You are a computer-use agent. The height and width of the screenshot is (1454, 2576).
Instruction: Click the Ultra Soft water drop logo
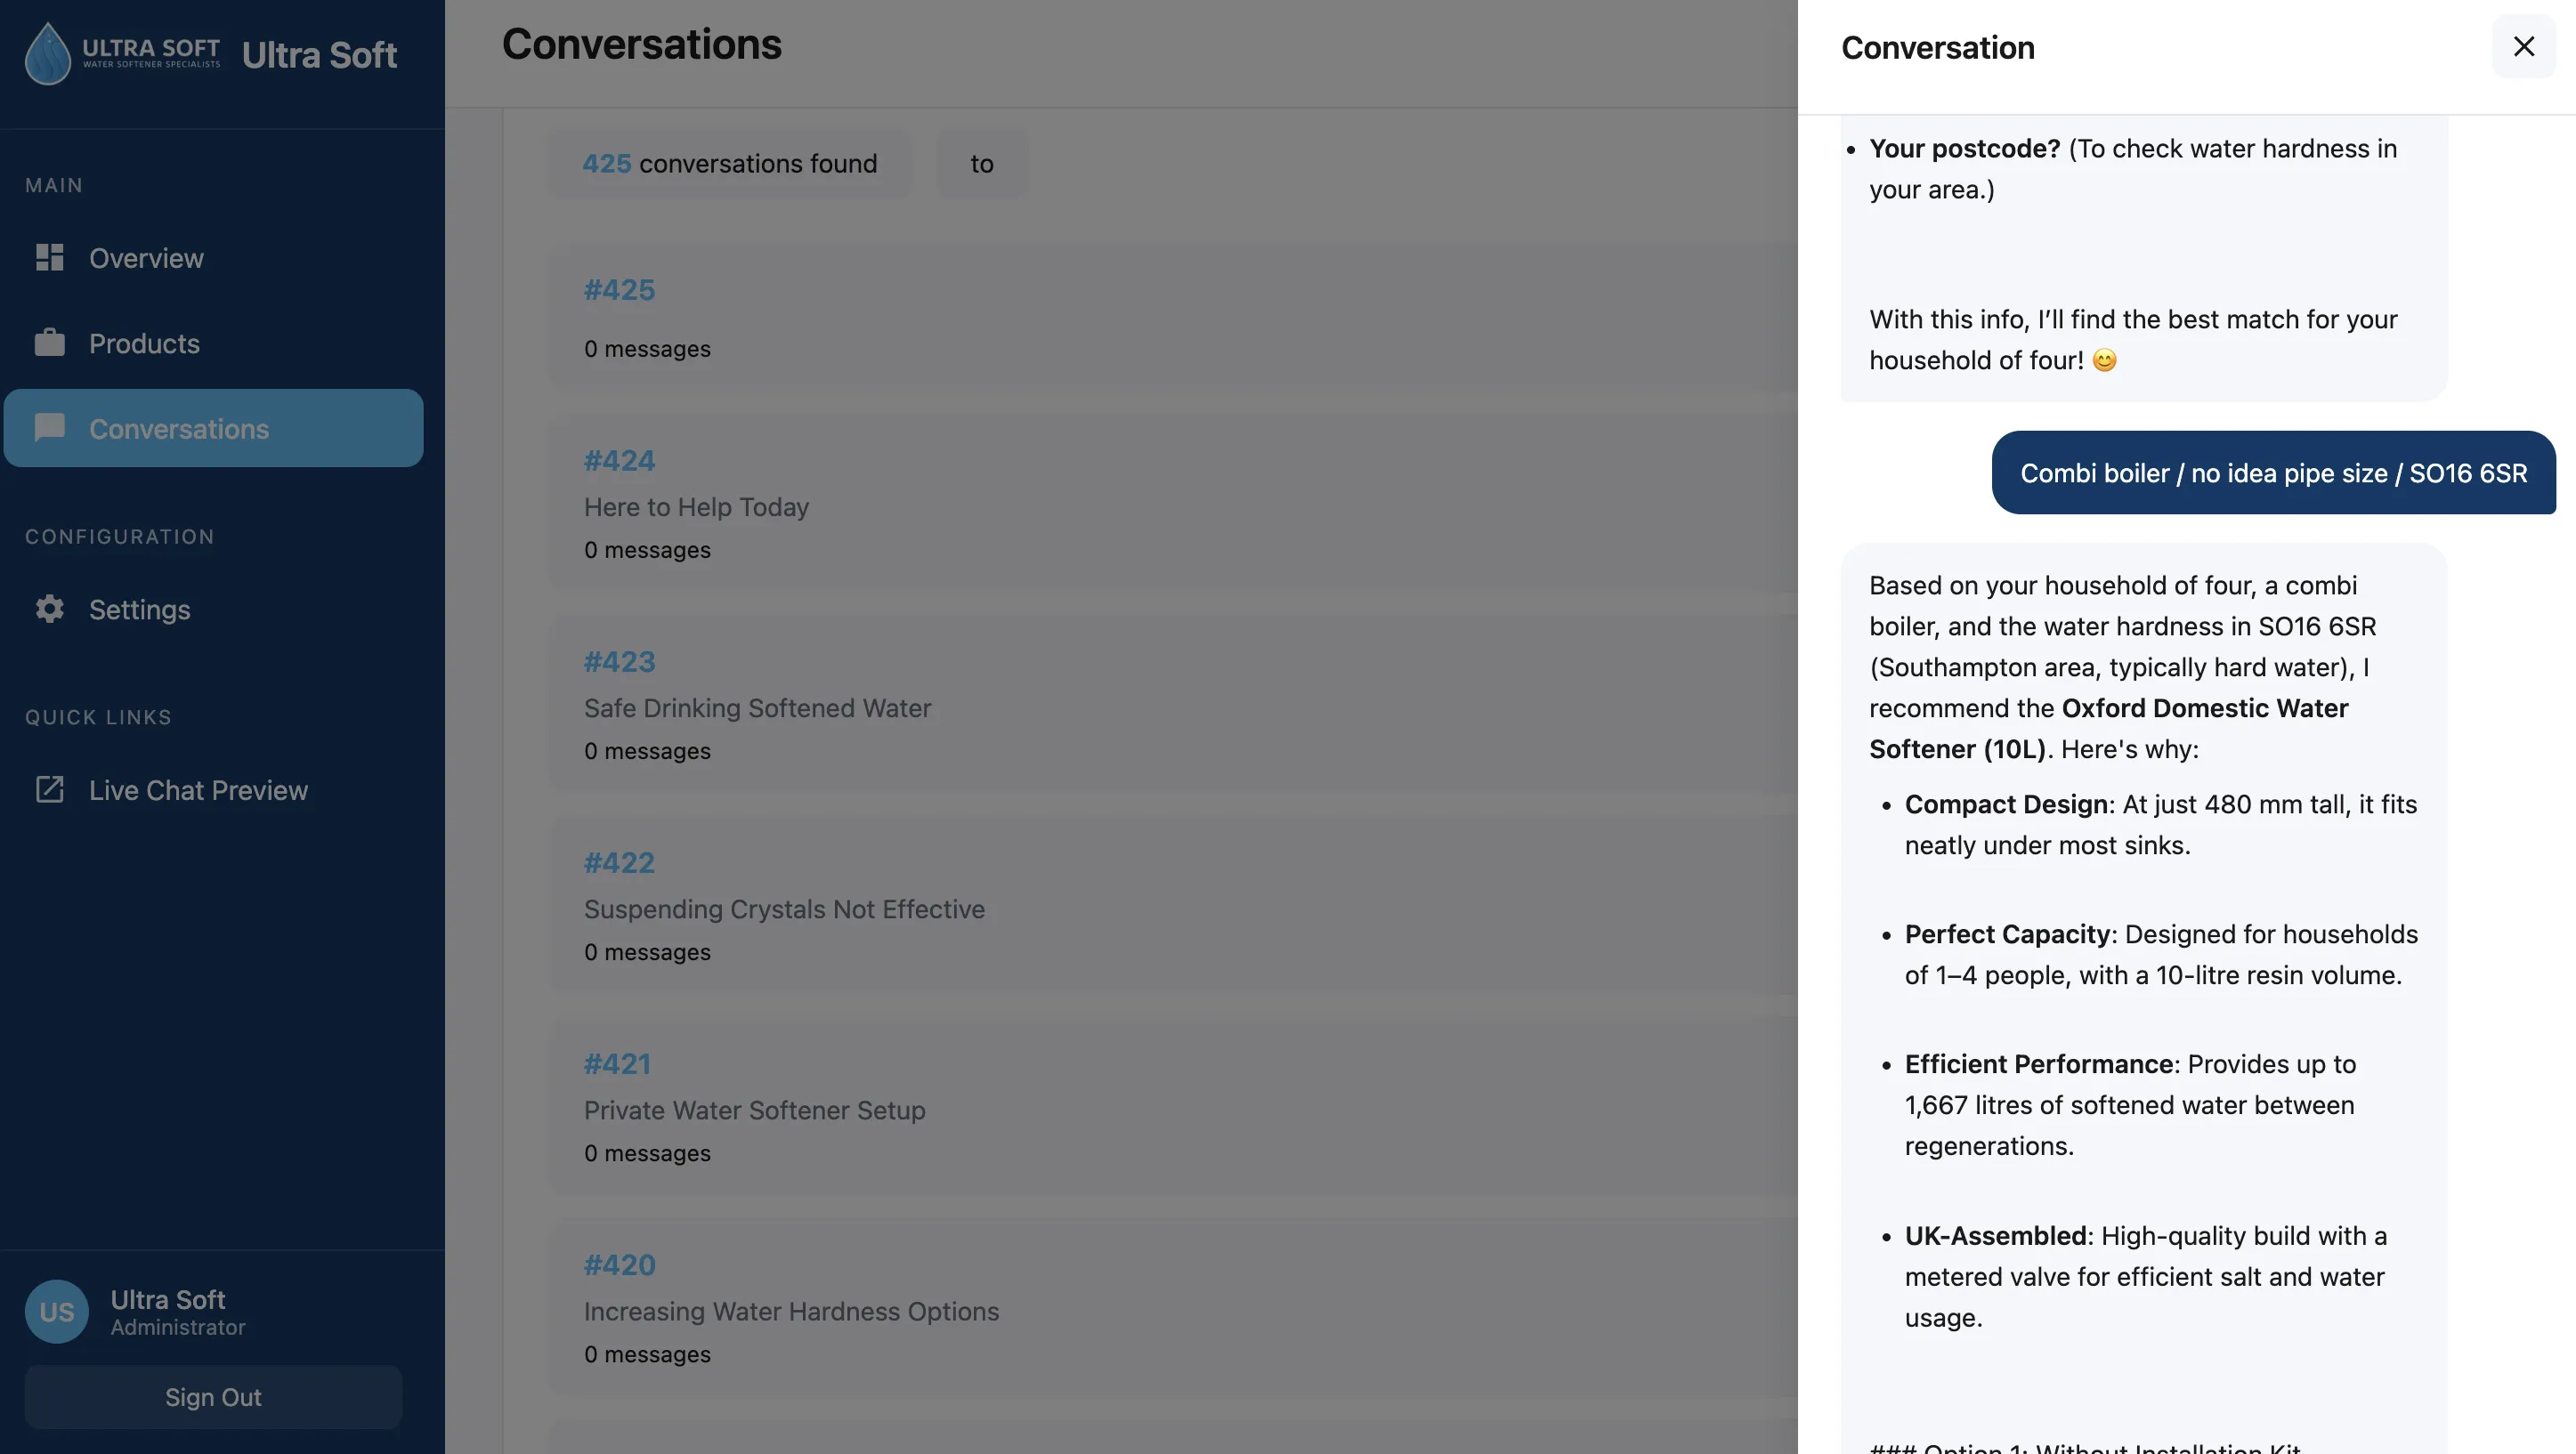tap(48, 54)
